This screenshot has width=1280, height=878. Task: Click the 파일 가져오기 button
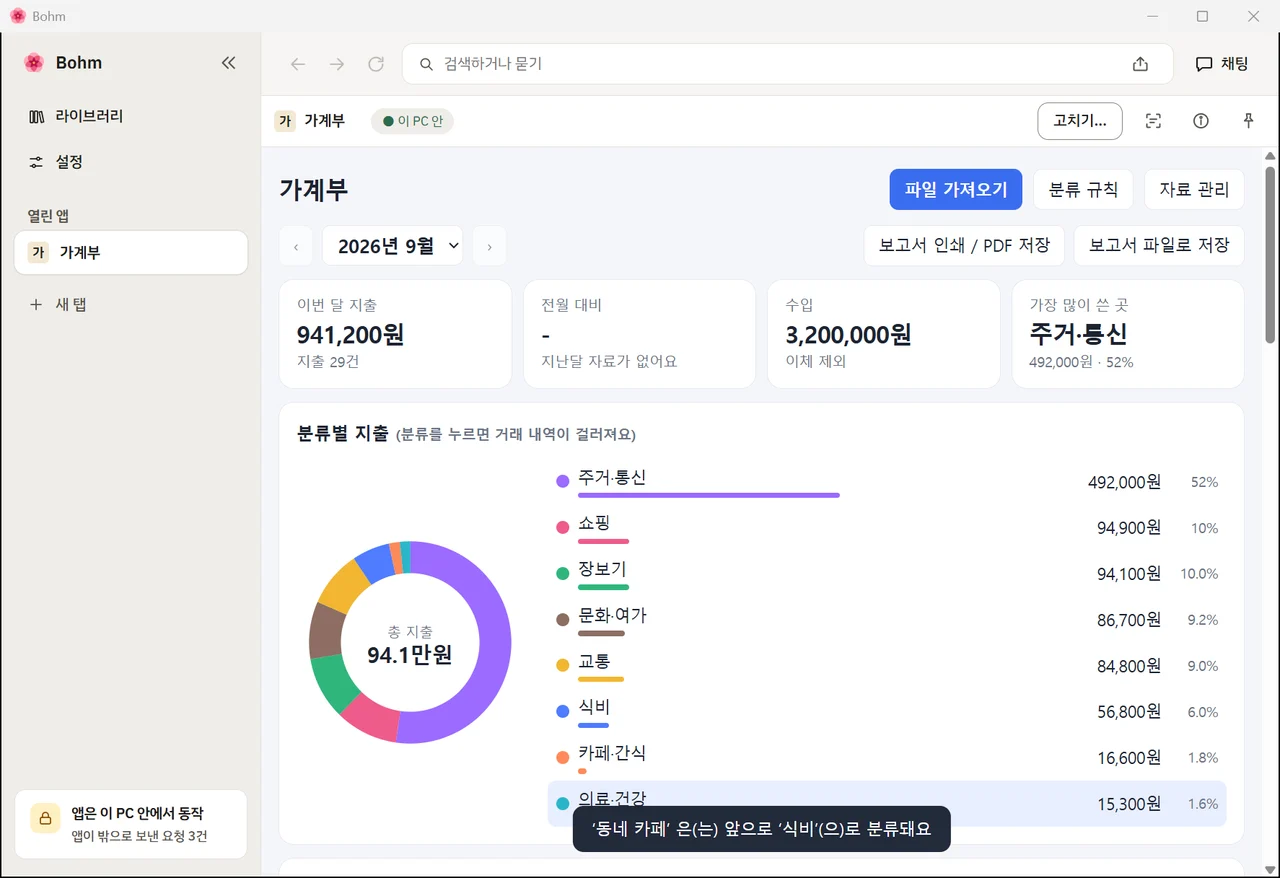(956, 189)
